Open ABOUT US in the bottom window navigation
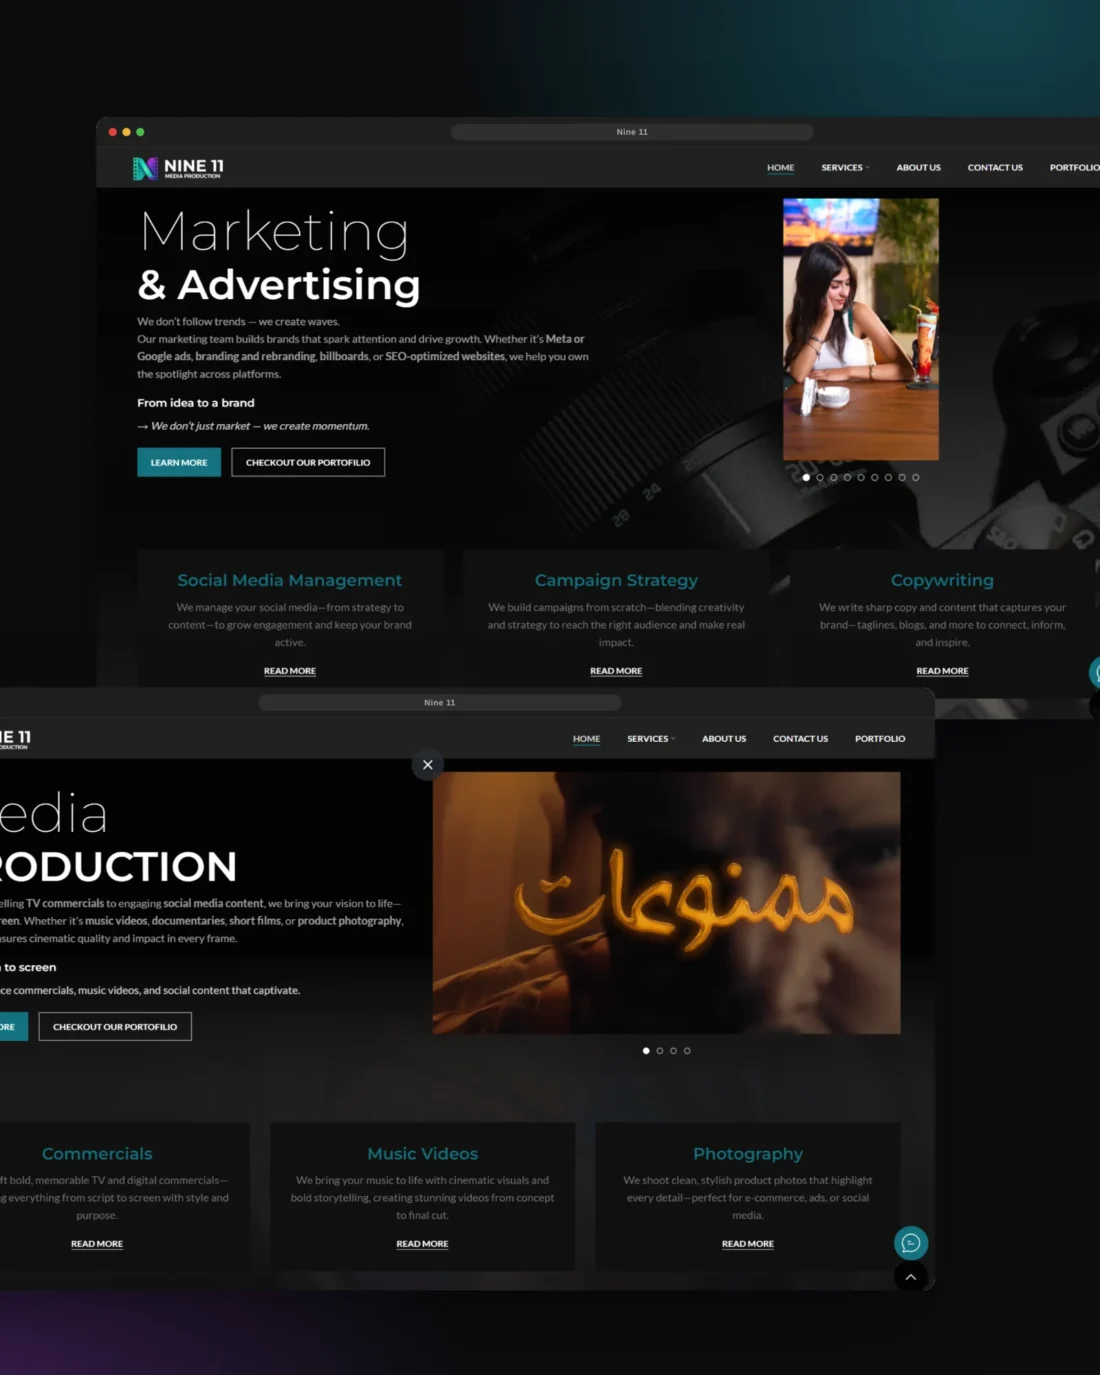This screenshot has height=1375, width=1100. [x=724, y=739]
